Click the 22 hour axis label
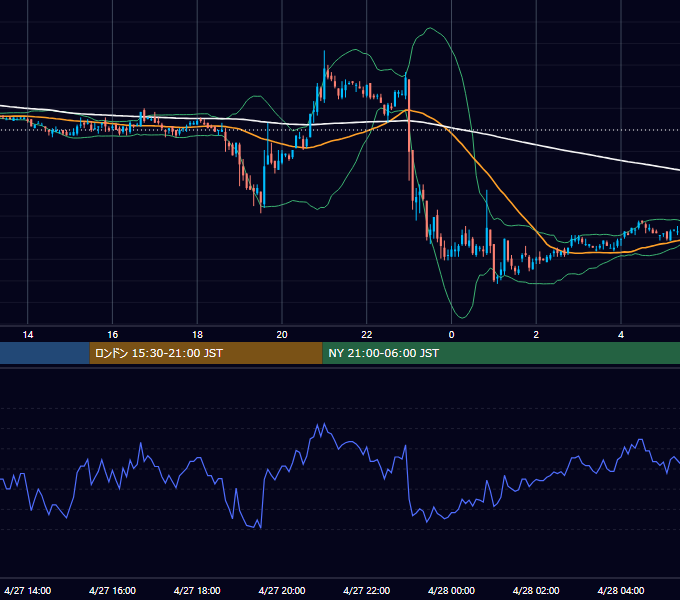The width and height of the screenshot is (680, 600). (x=367, y=335)
